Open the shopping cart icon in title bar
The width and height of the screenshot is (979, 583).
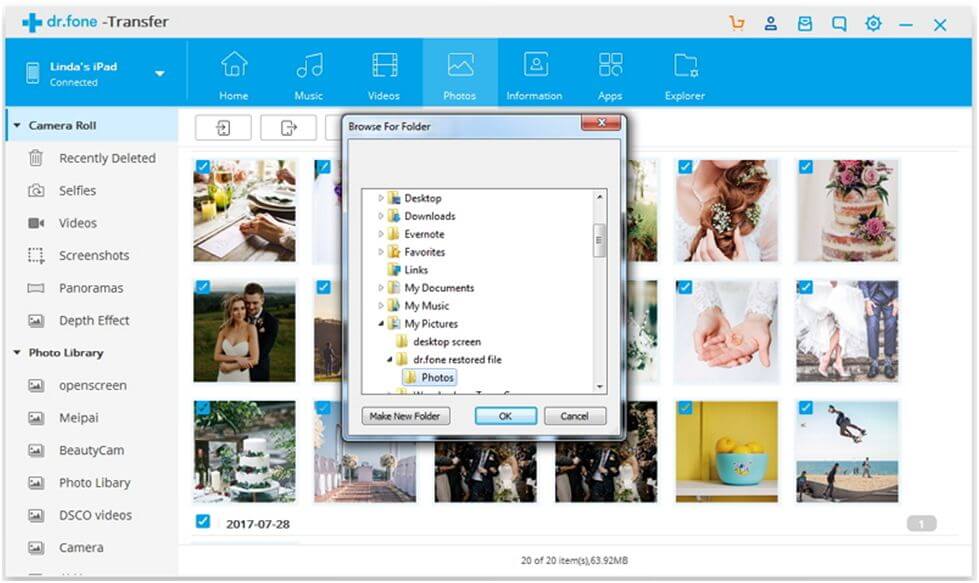737,24
